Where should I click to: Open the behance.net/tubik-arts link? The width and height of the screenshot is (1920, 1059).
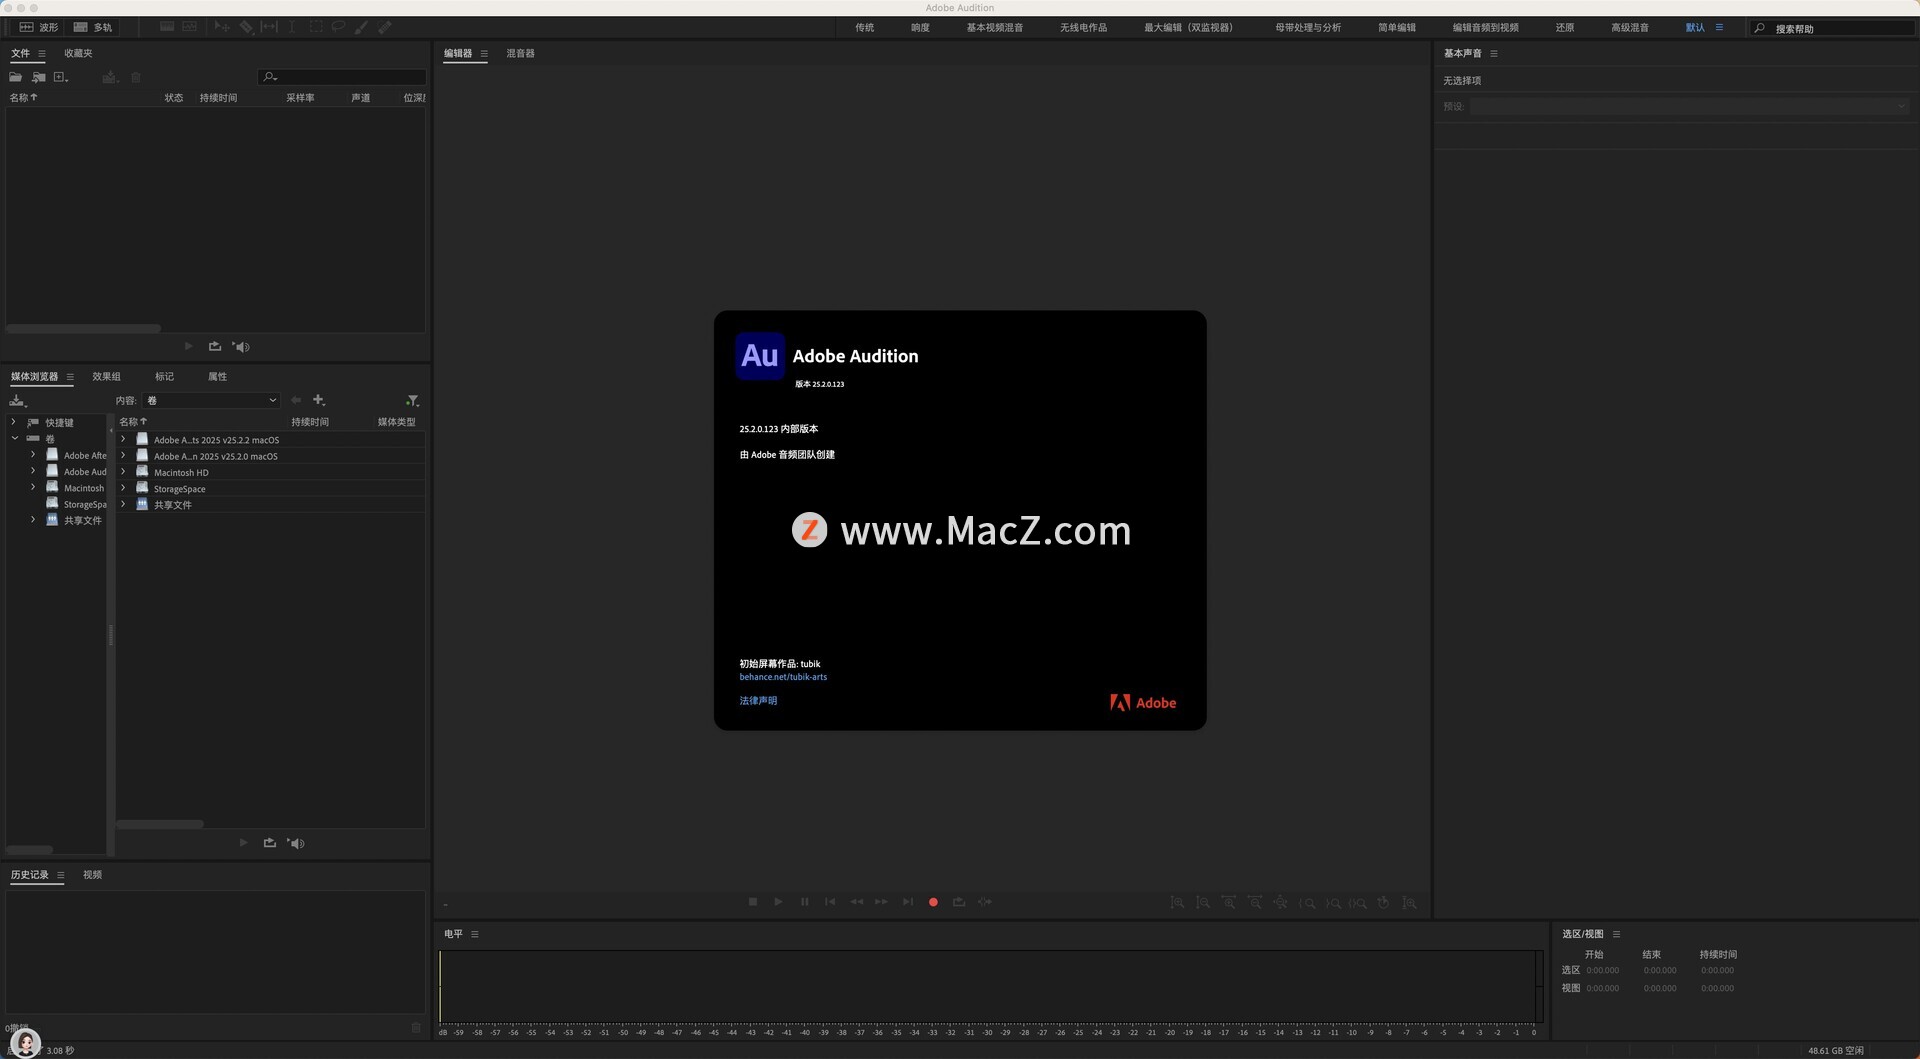click(783, 677)
